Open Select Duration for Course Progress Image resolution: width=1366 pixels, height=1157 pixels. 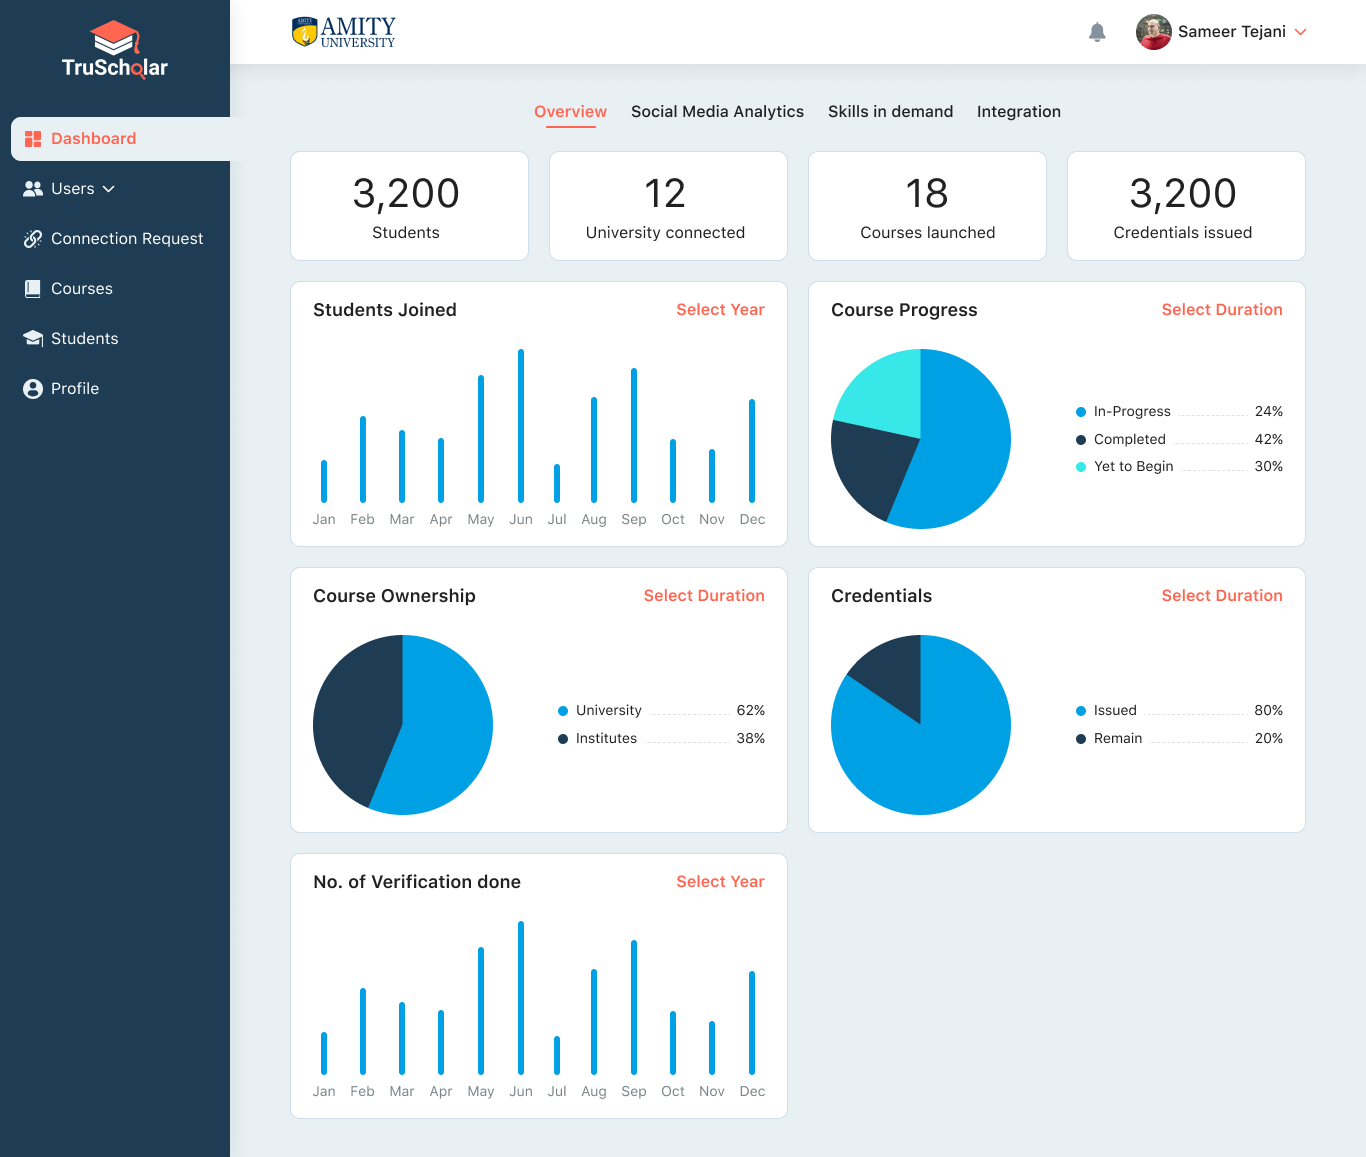(x=1221, y=310)
